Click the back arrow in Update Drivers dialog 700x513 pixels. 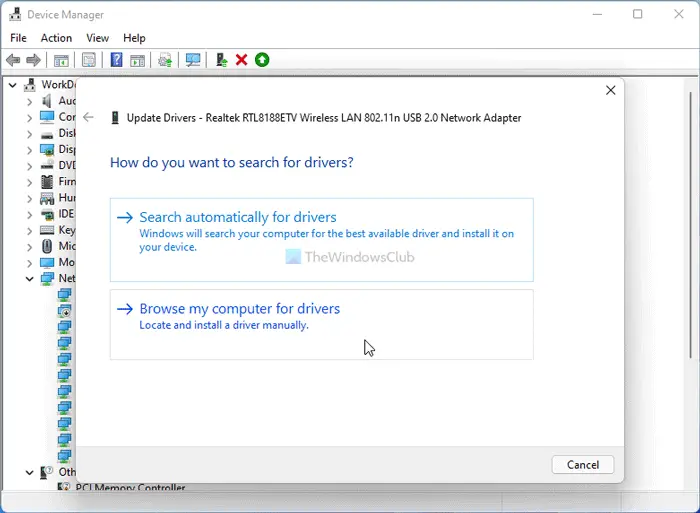pos(89,117)
